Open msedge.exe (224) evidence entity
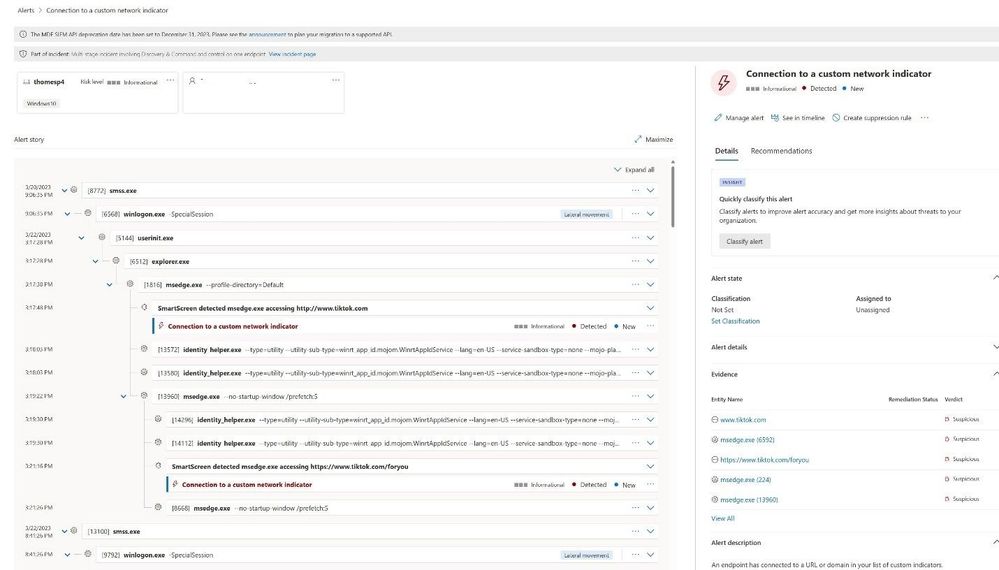 [x=745, y=480]
